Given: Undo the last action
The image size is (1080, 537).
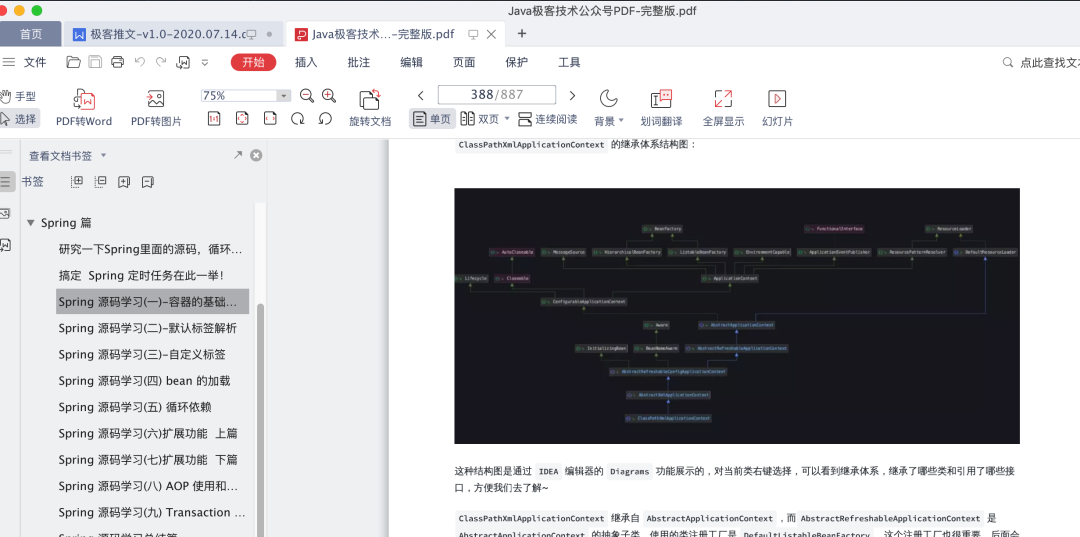Looking at the screenshot, I should click(x=140, y=62).
